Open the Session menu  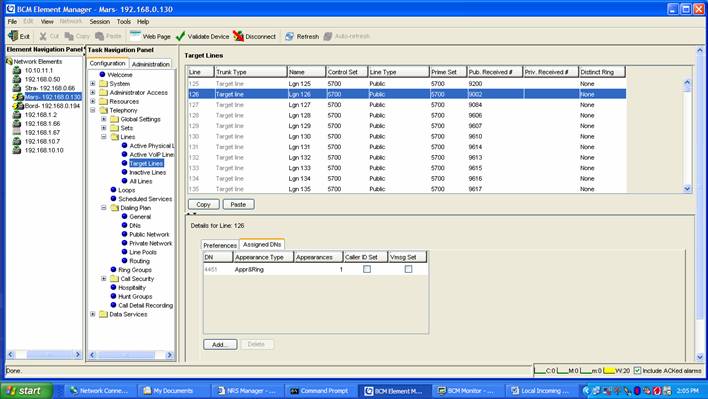coord(99,21)
